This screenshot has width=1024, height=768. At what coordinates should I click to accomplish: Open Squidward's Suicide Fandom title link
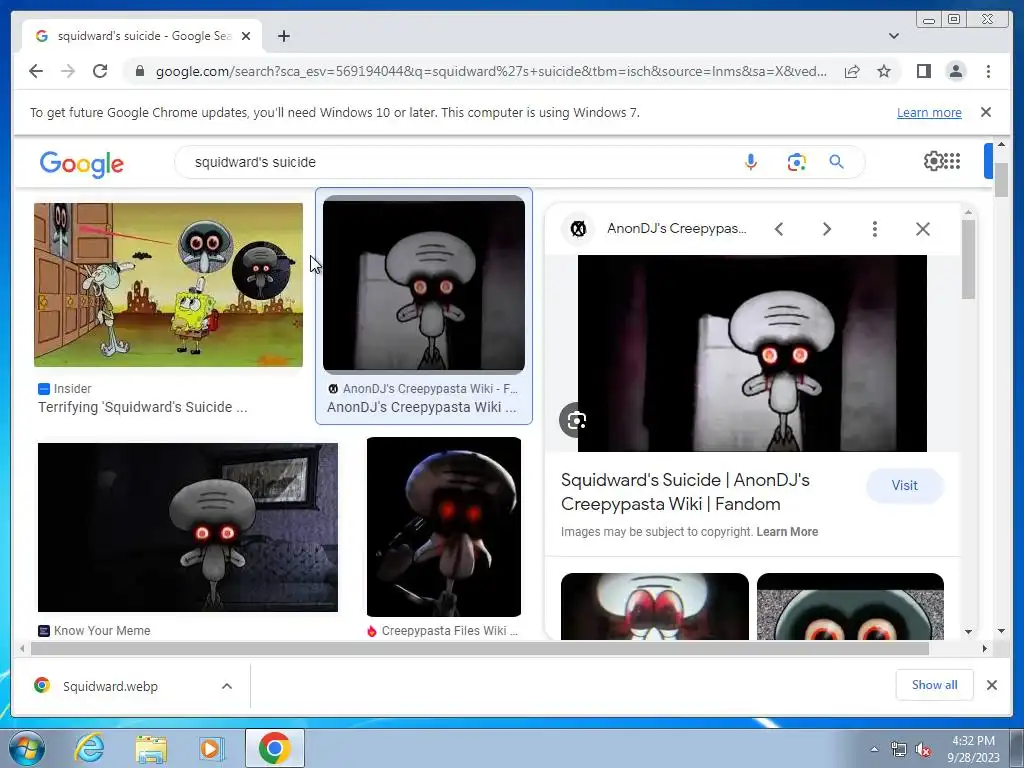(x=685, y=492)
